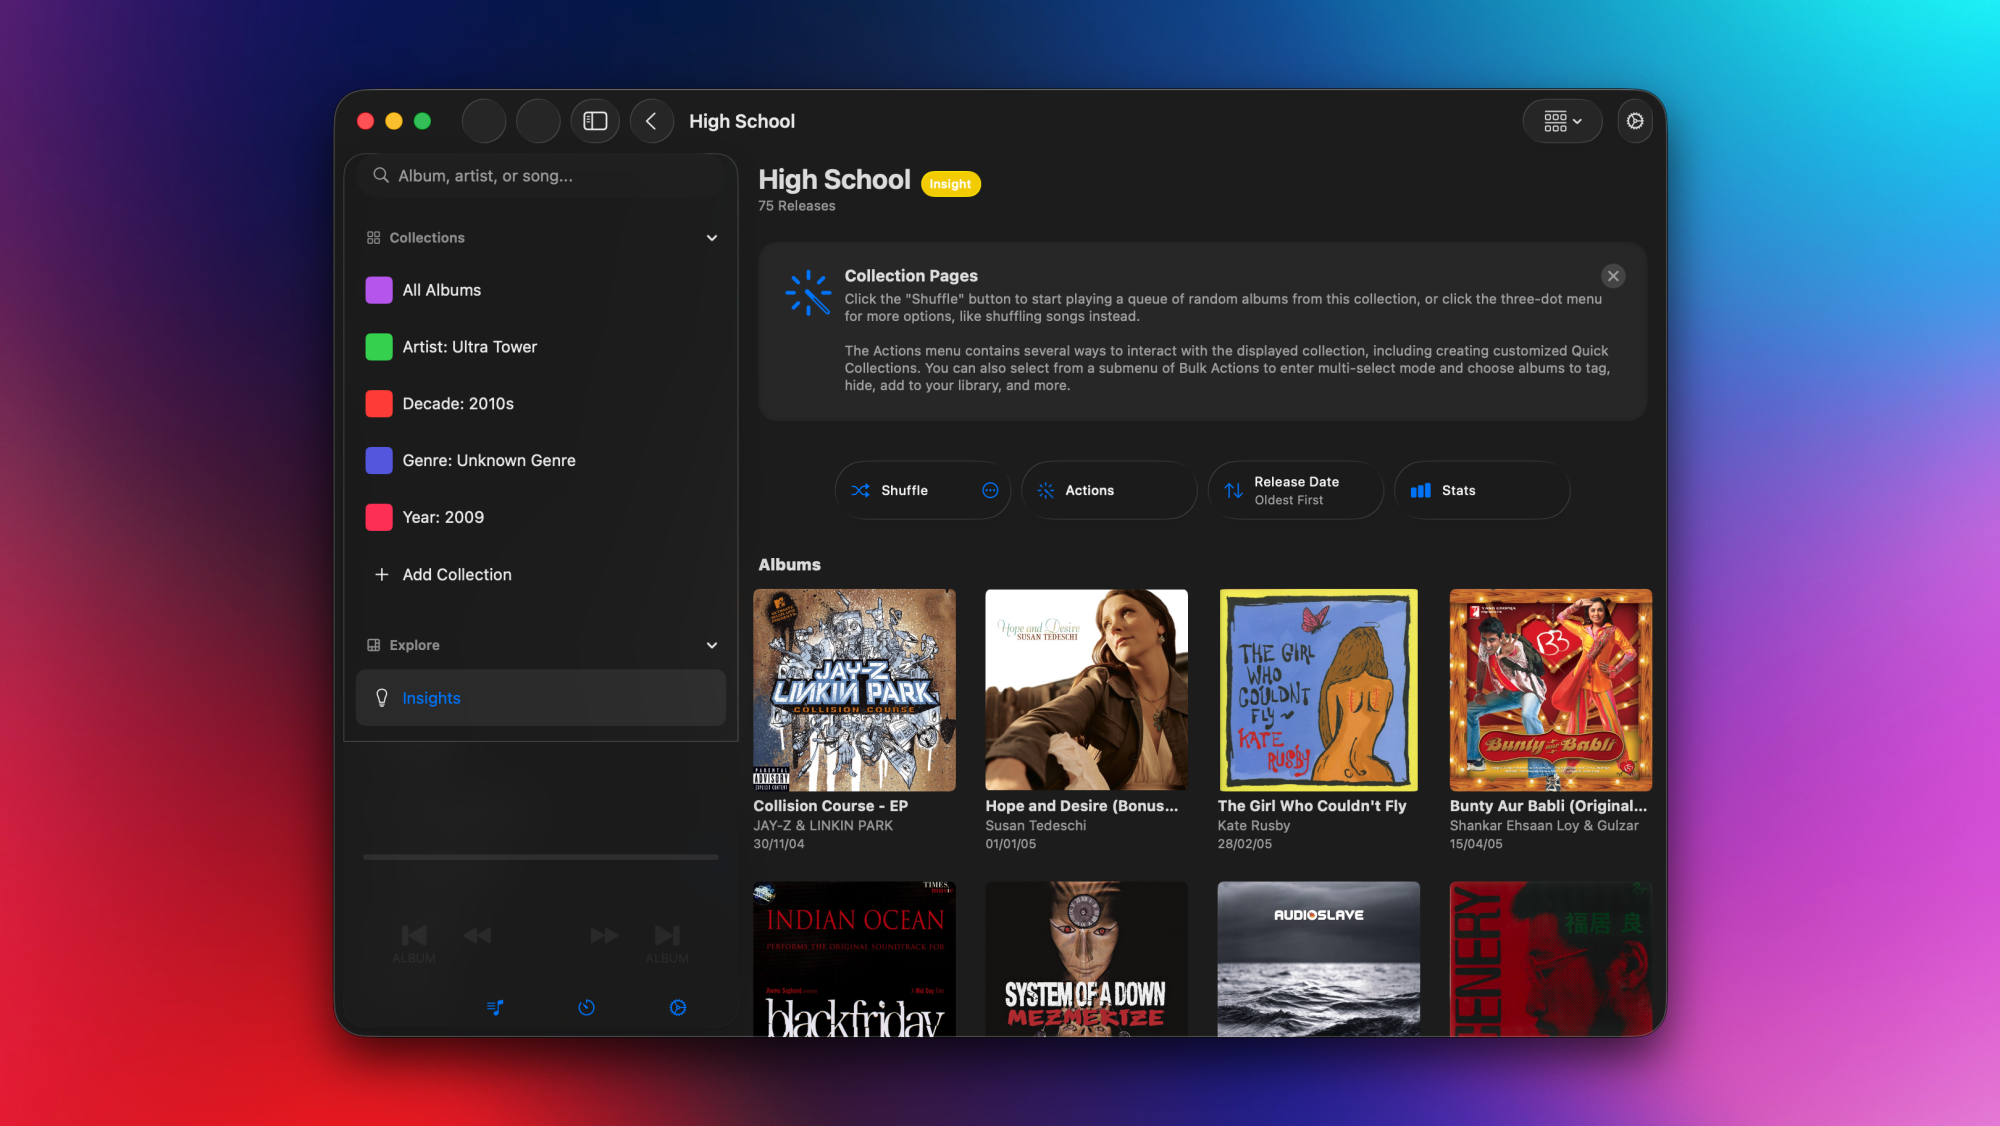Open the three-dot shuffle options menu

(989, 490)
